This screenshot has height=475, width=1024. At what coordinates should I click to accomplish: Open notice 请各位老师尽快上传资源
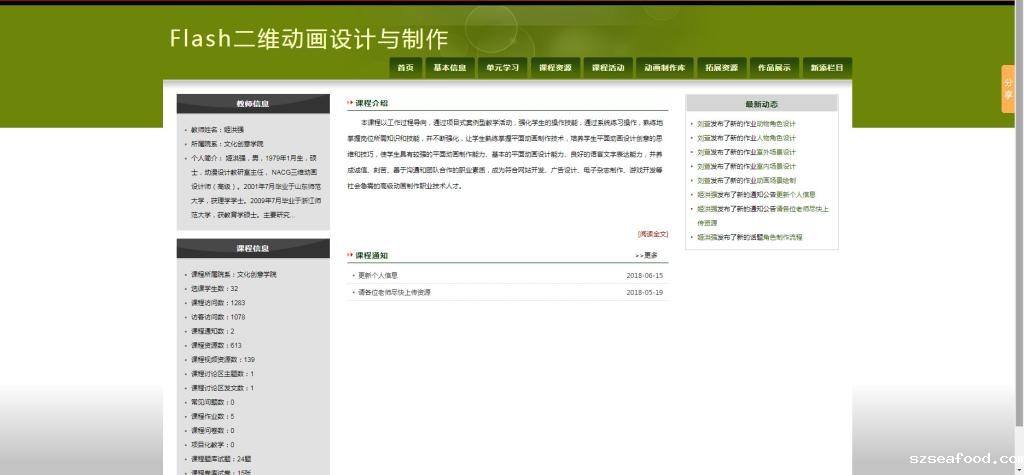click(394, 293)
